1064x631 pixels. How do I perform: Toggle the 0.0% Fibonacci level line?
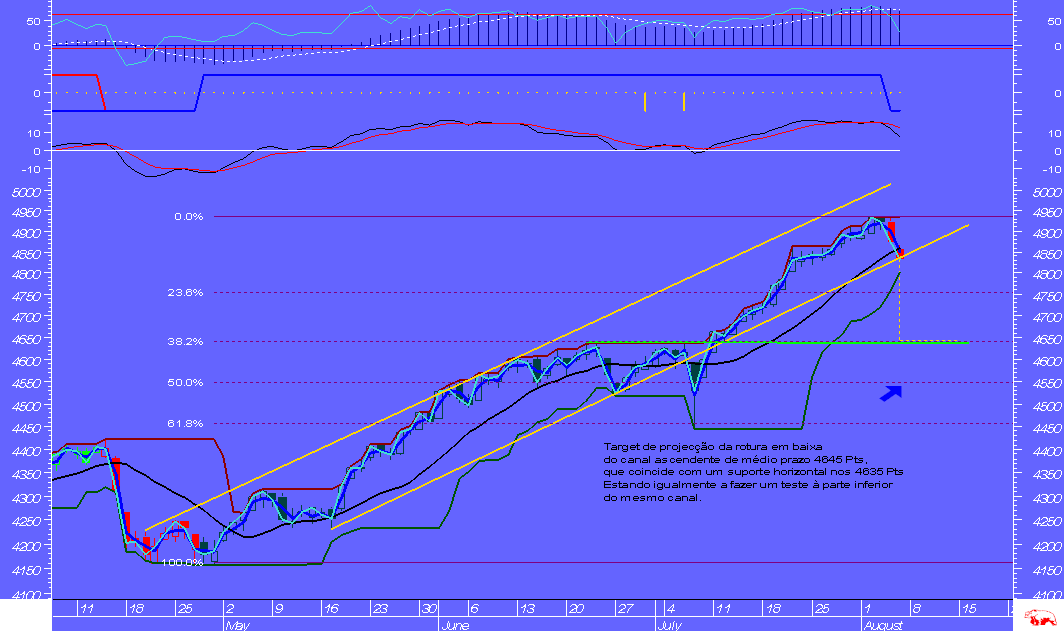[500, 217]
